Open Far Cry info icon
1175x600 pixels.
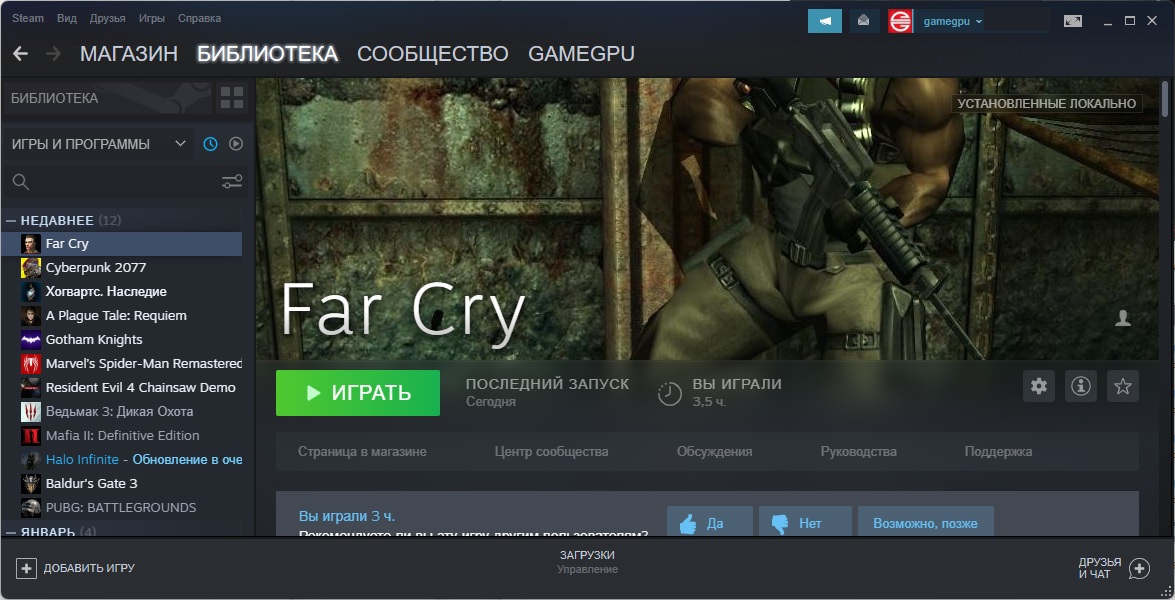pos(1081,386)
